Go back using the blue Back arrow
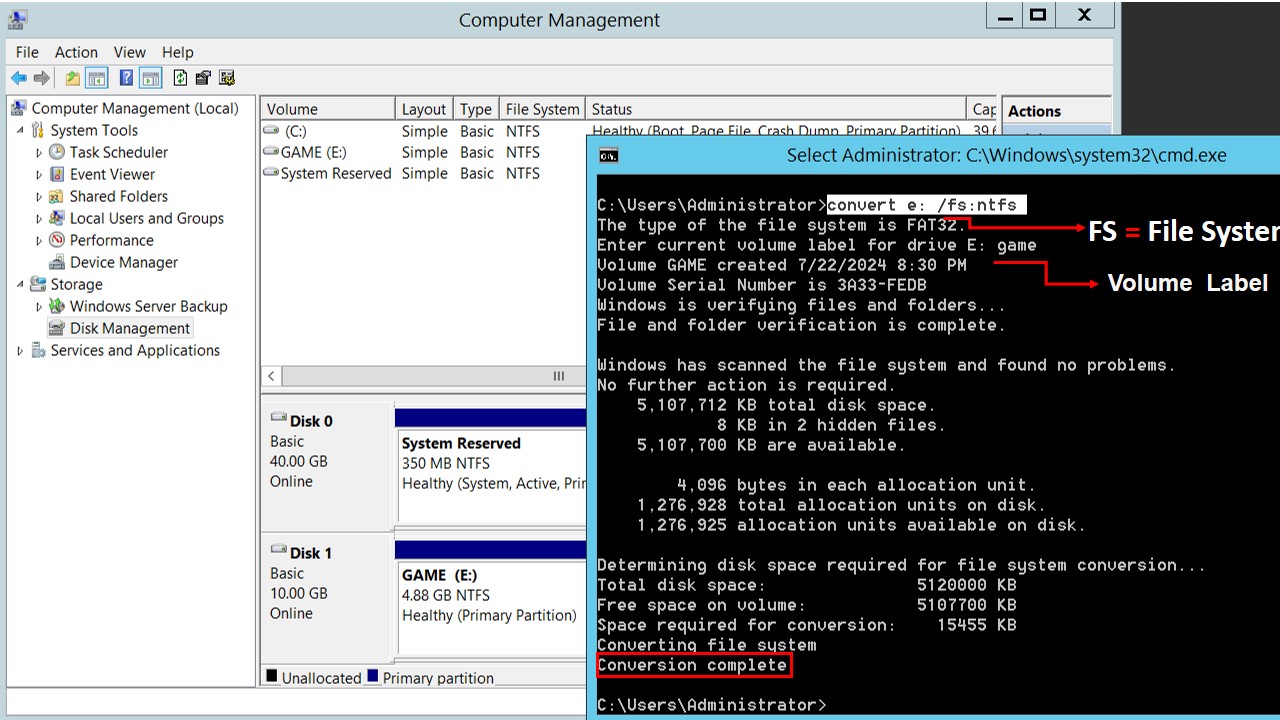Viewport: 1280px width, 720px height. point(19,78)
